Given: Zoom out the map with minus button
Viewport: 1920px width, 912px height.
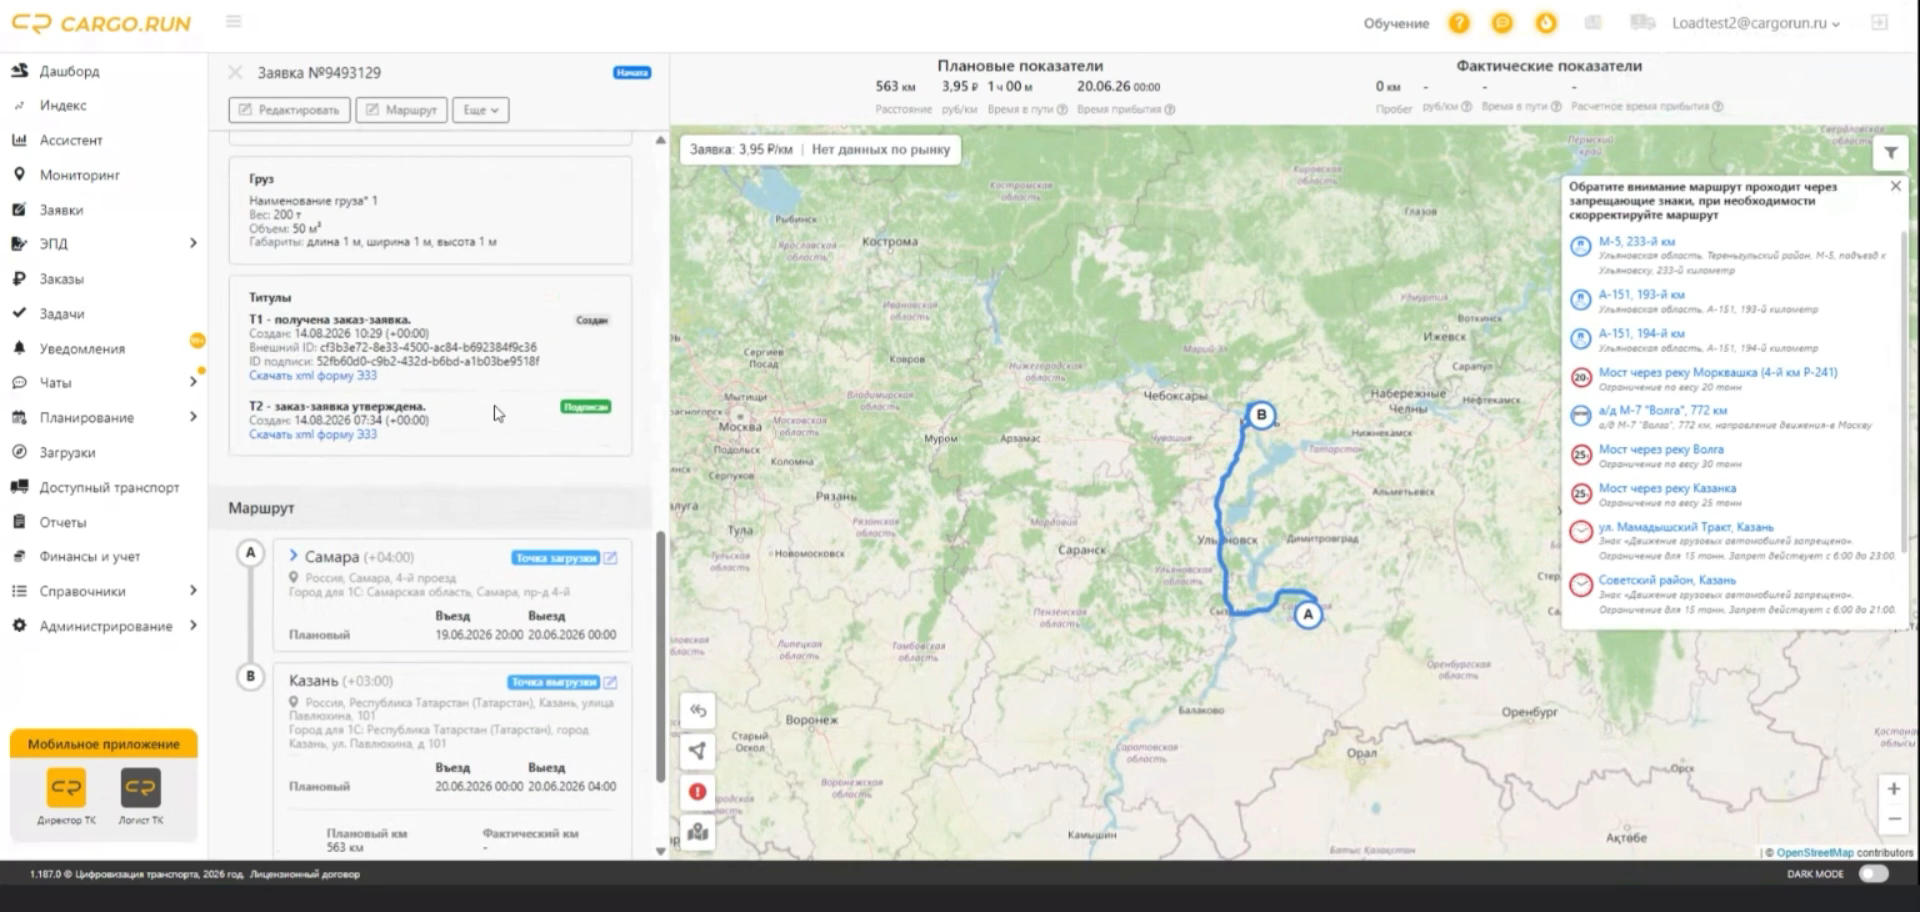Looking at the screenshot, I should [1894, 819].
